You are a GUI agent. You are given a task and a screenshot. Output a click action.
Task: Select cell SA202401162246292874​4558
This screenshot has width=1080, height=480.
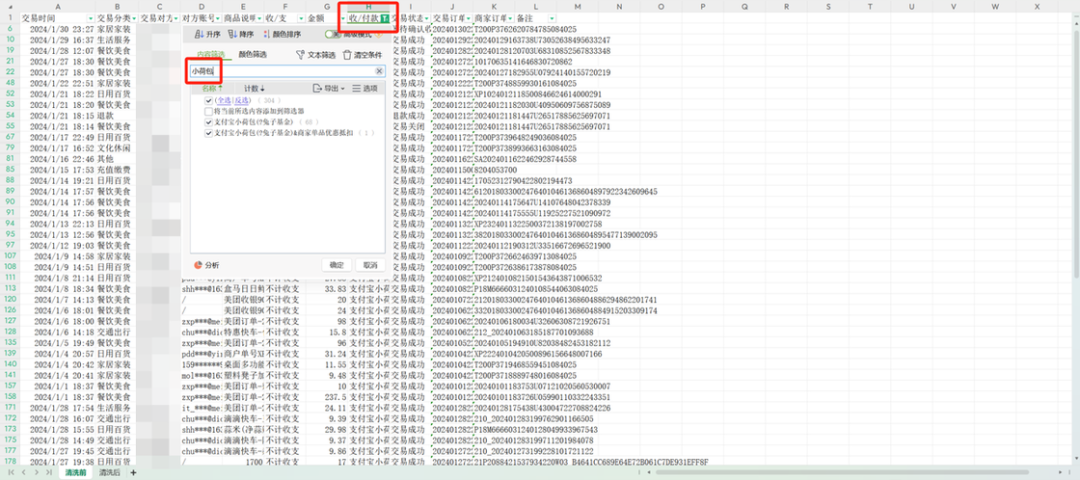pyautogui.click(x=525, y=159)
